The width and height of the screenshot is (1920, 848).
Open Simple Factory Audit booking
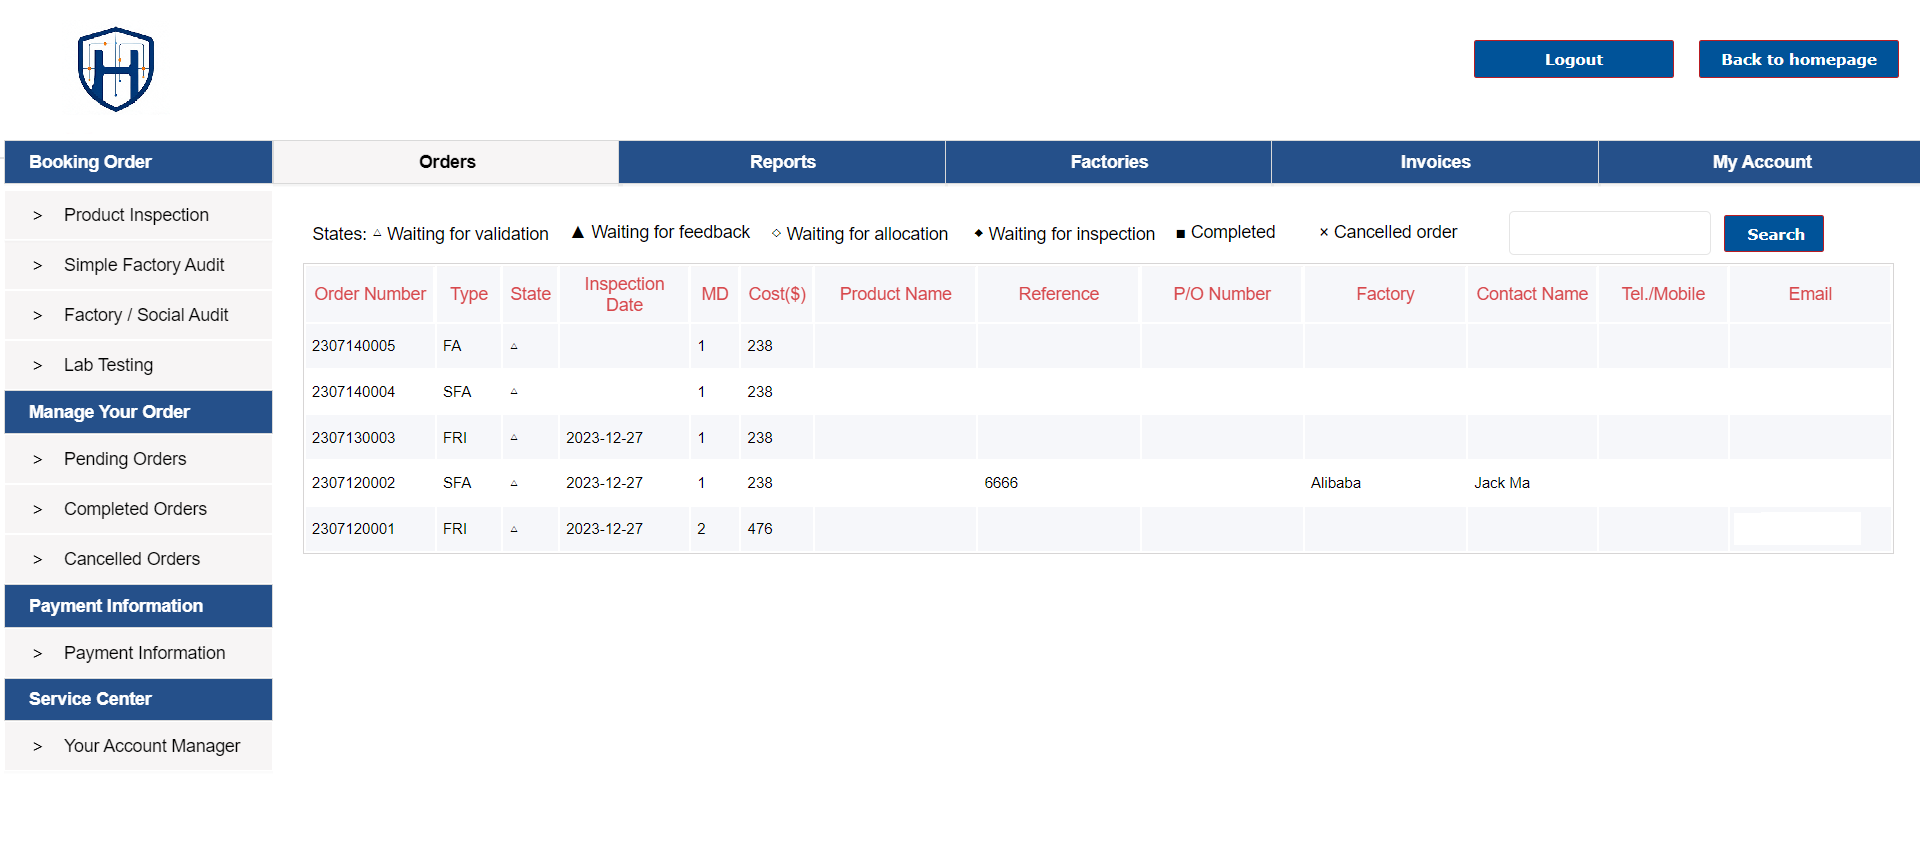[x=138, y=265]
